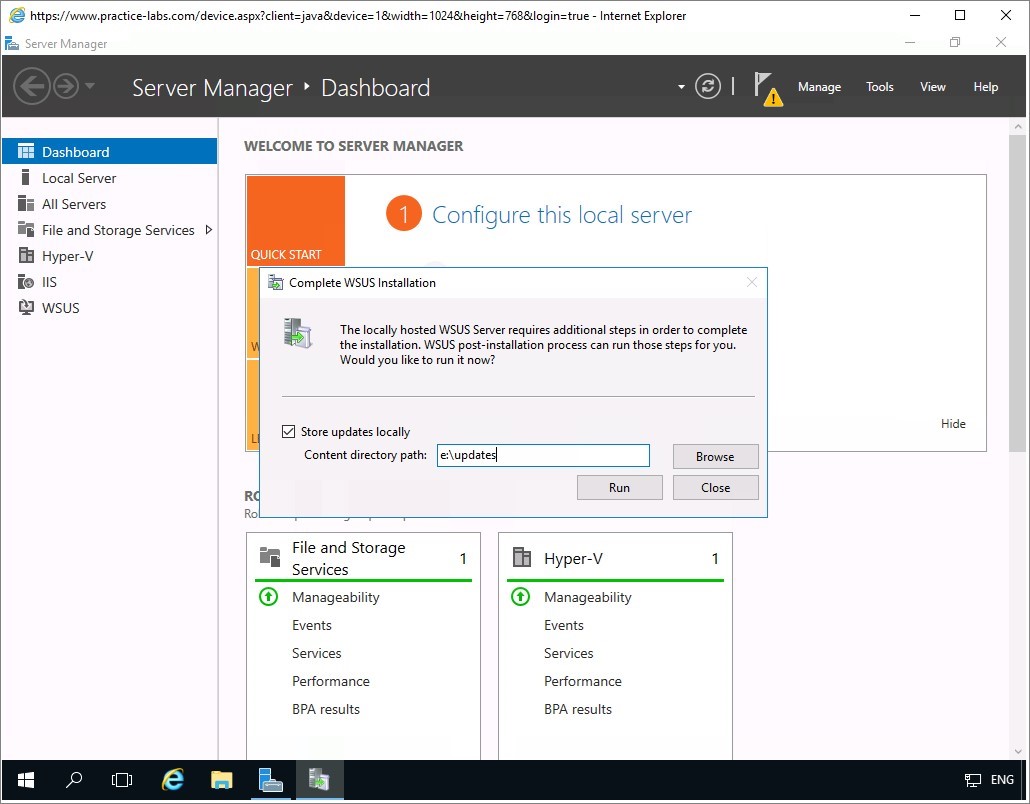
Task: Open the navigation history dropdown arrow
Action: pyautogui.click(x=90, y=87)
